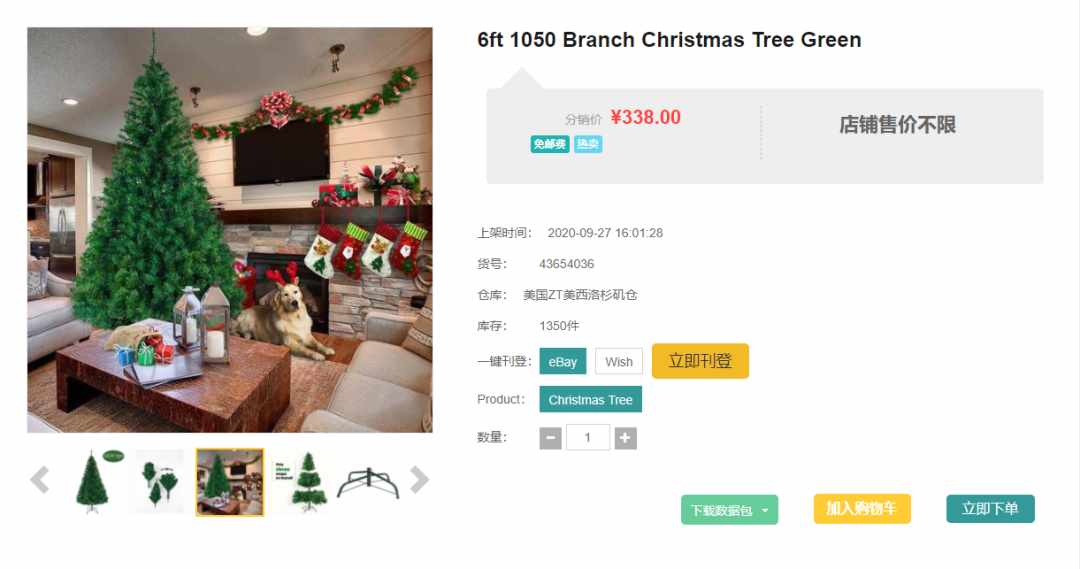Click 立即刊登 publish now button
Image resolution: width=1080 pixels, height=569 pixels.
pos(700,361)
